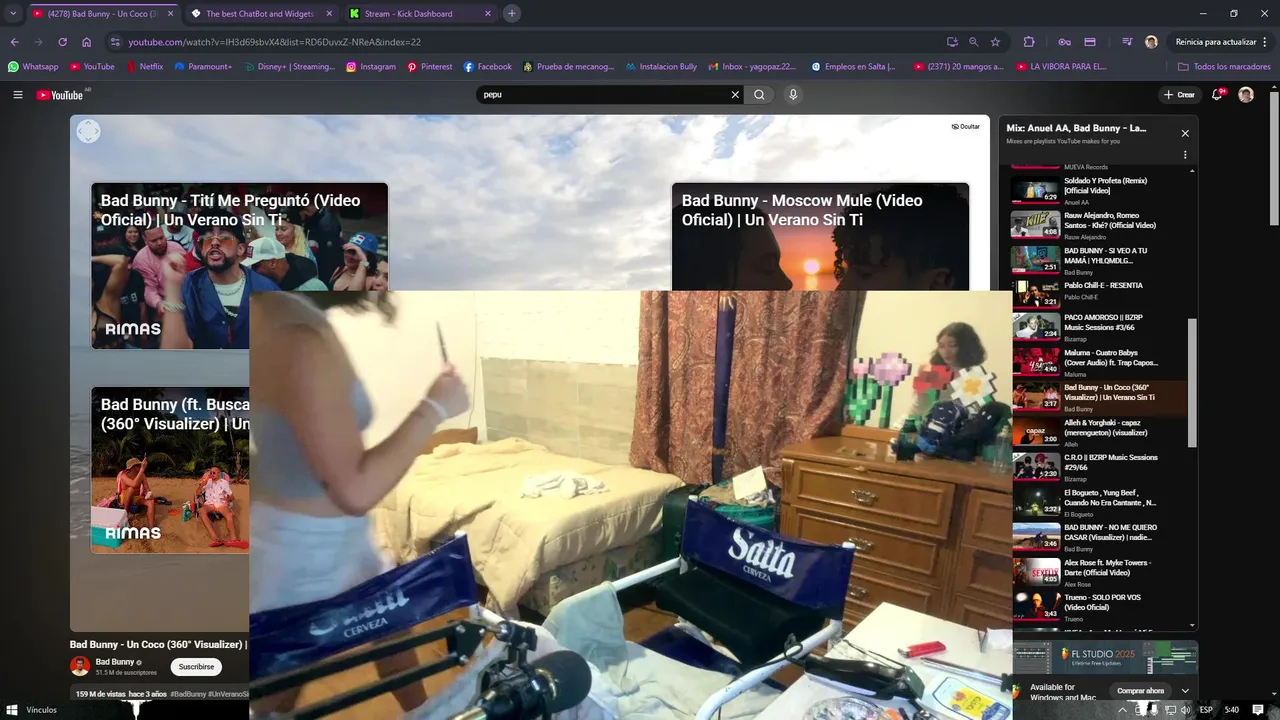
Task: Play Alleh & Yorghaki - capaz from playlist
Action: (1098, 432)
